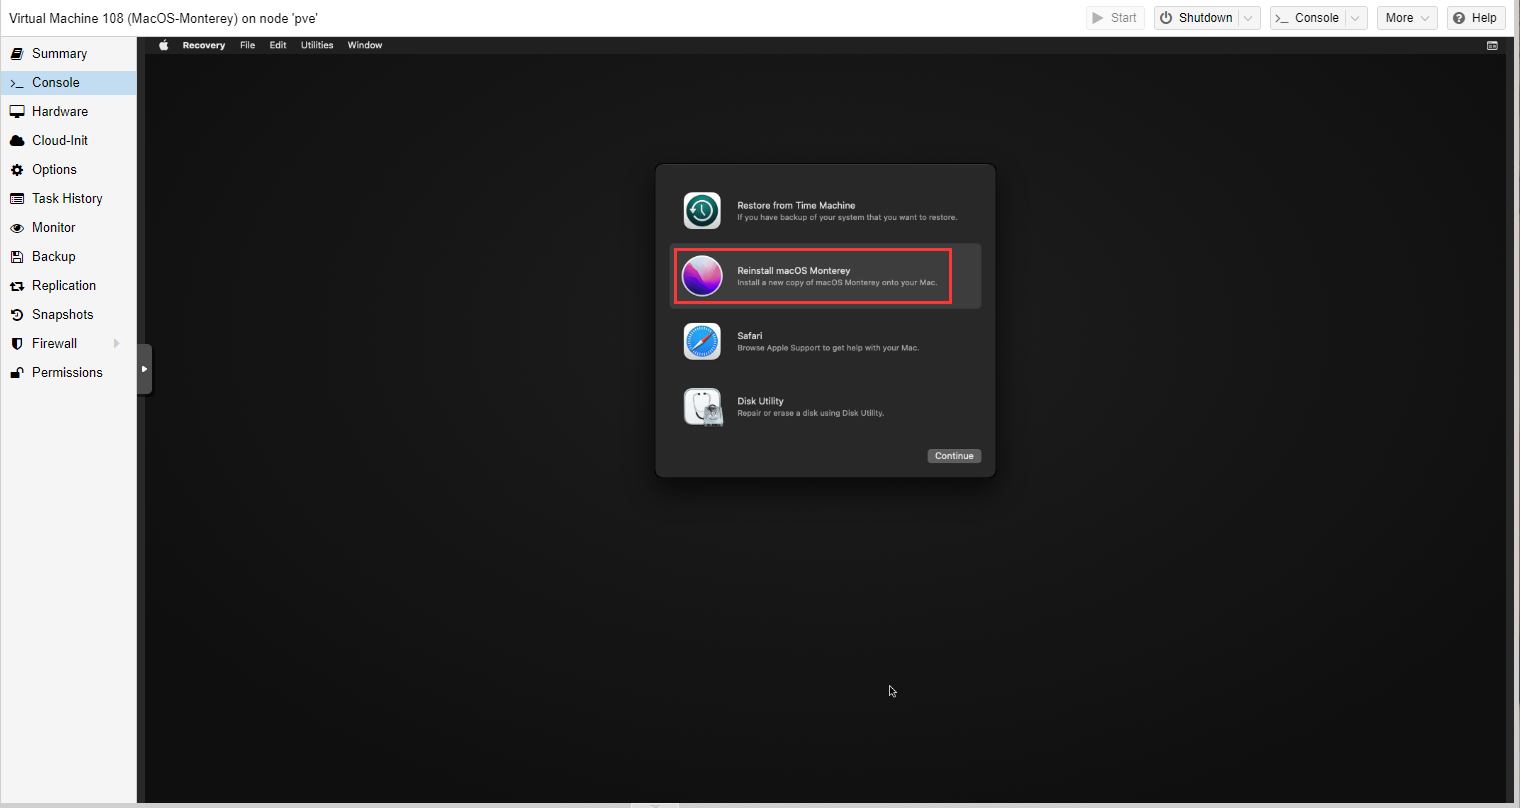Open the Utilities menu in Recovery
The image size is (1520, 808).
tap(317, 45)
